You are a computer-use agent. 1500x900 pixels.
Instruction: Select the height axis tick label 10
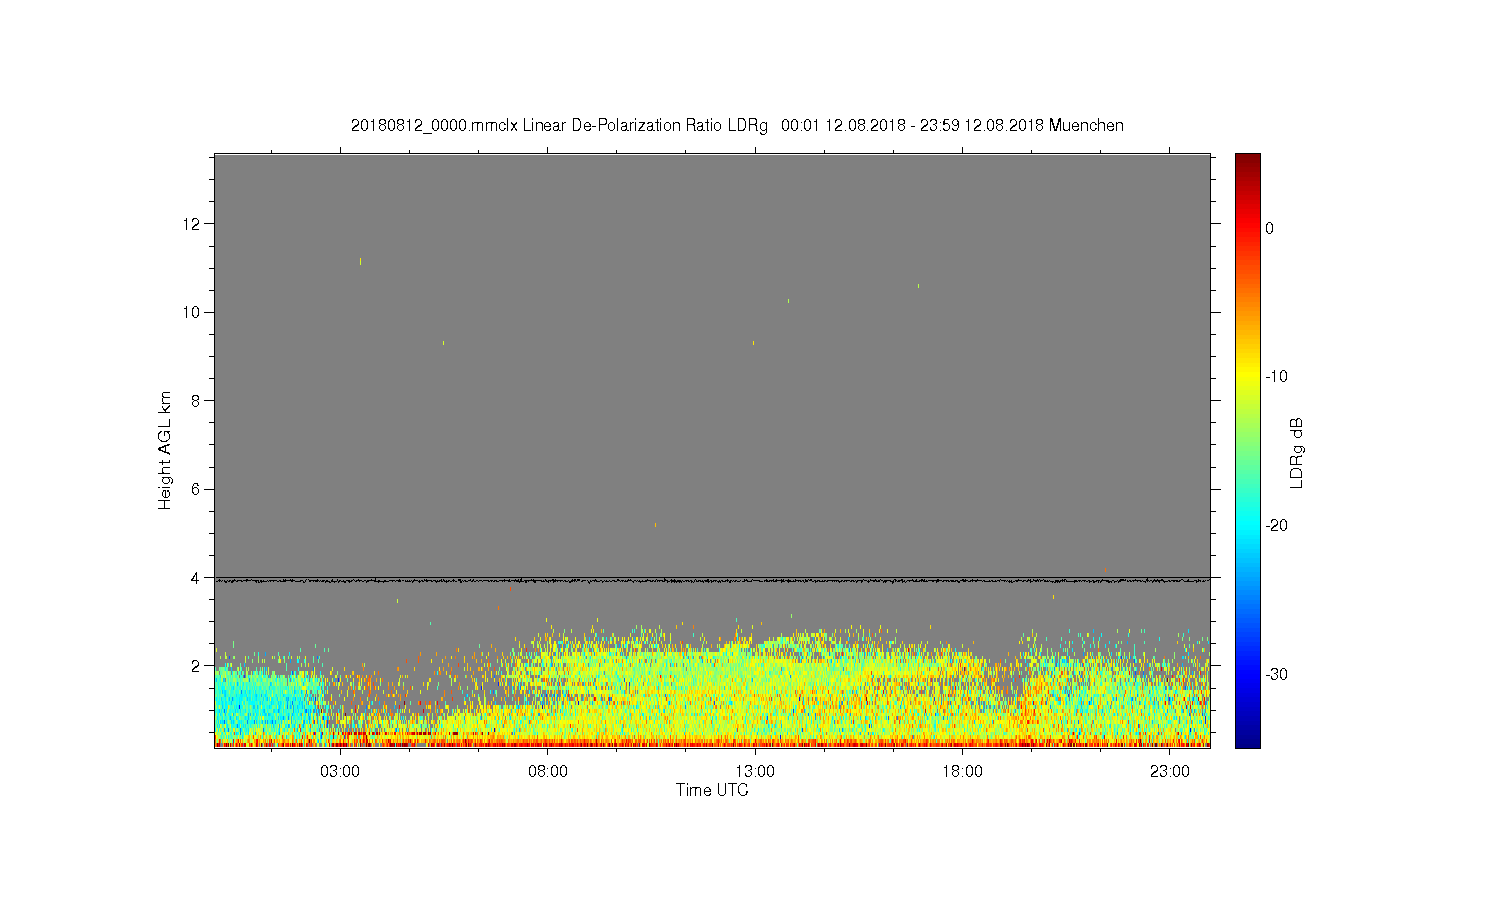tap(194, 312)
